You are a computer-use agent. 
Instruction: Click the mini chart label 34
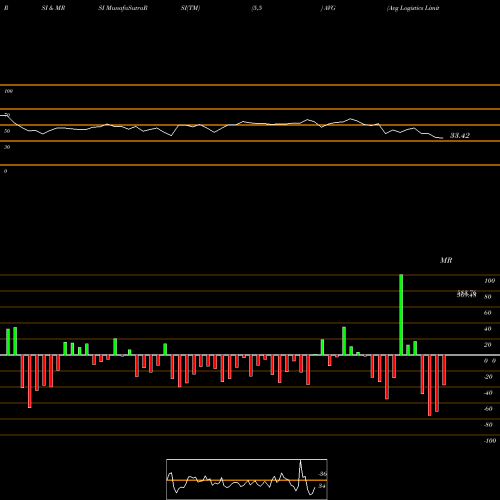[322, 486]
